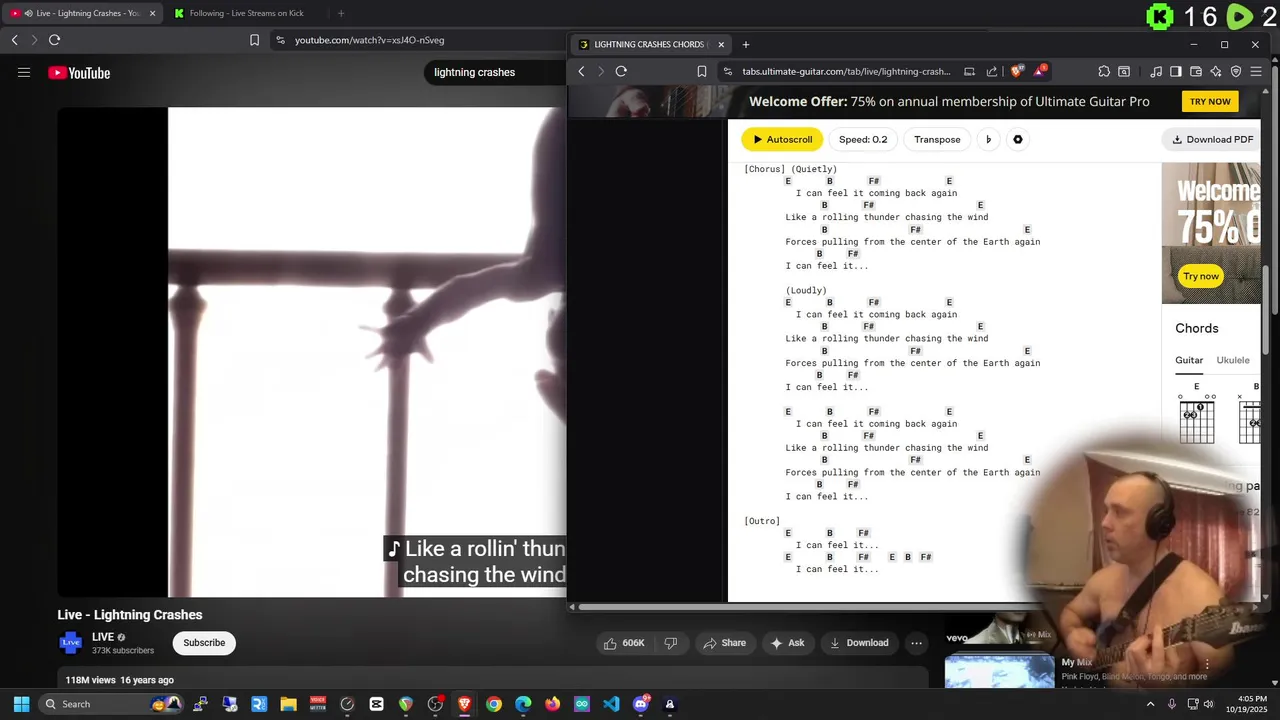Select the Ukulele chords tab
The height and width of the screenshot is (720, 1280).
[1233, 360]
